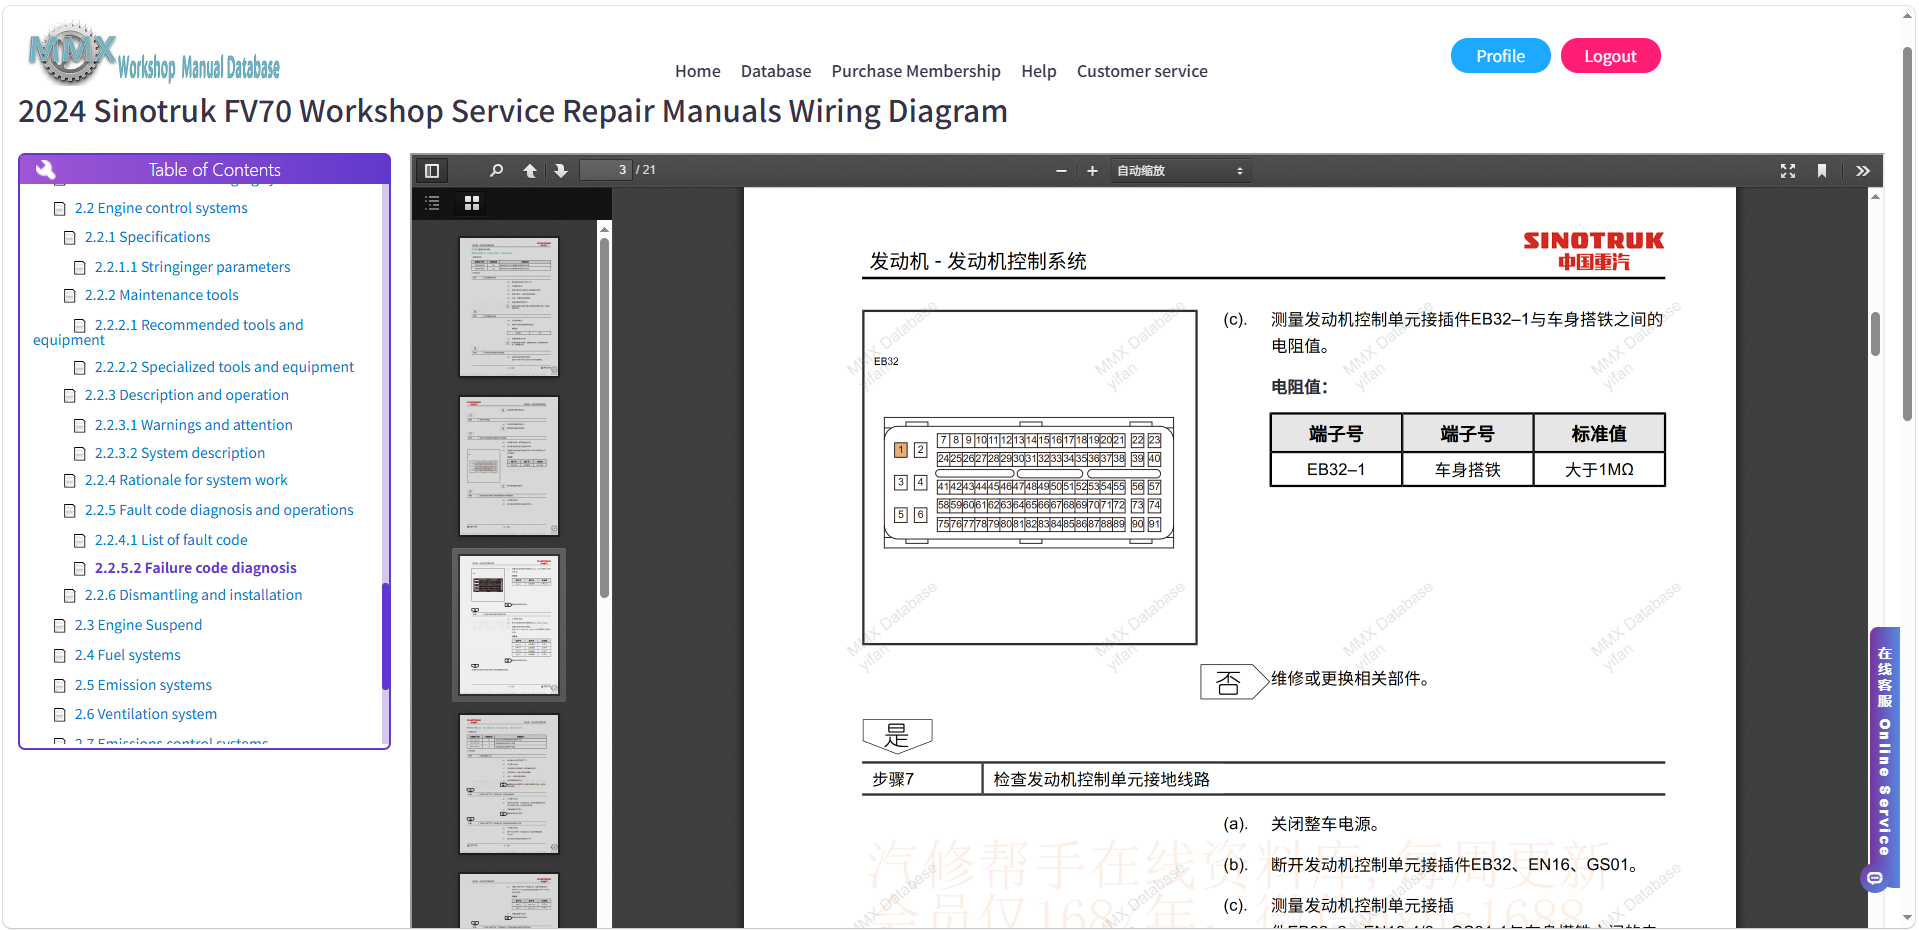Open Customer service page
The width and height of the screenshot is (1919, 930).
1142,71
